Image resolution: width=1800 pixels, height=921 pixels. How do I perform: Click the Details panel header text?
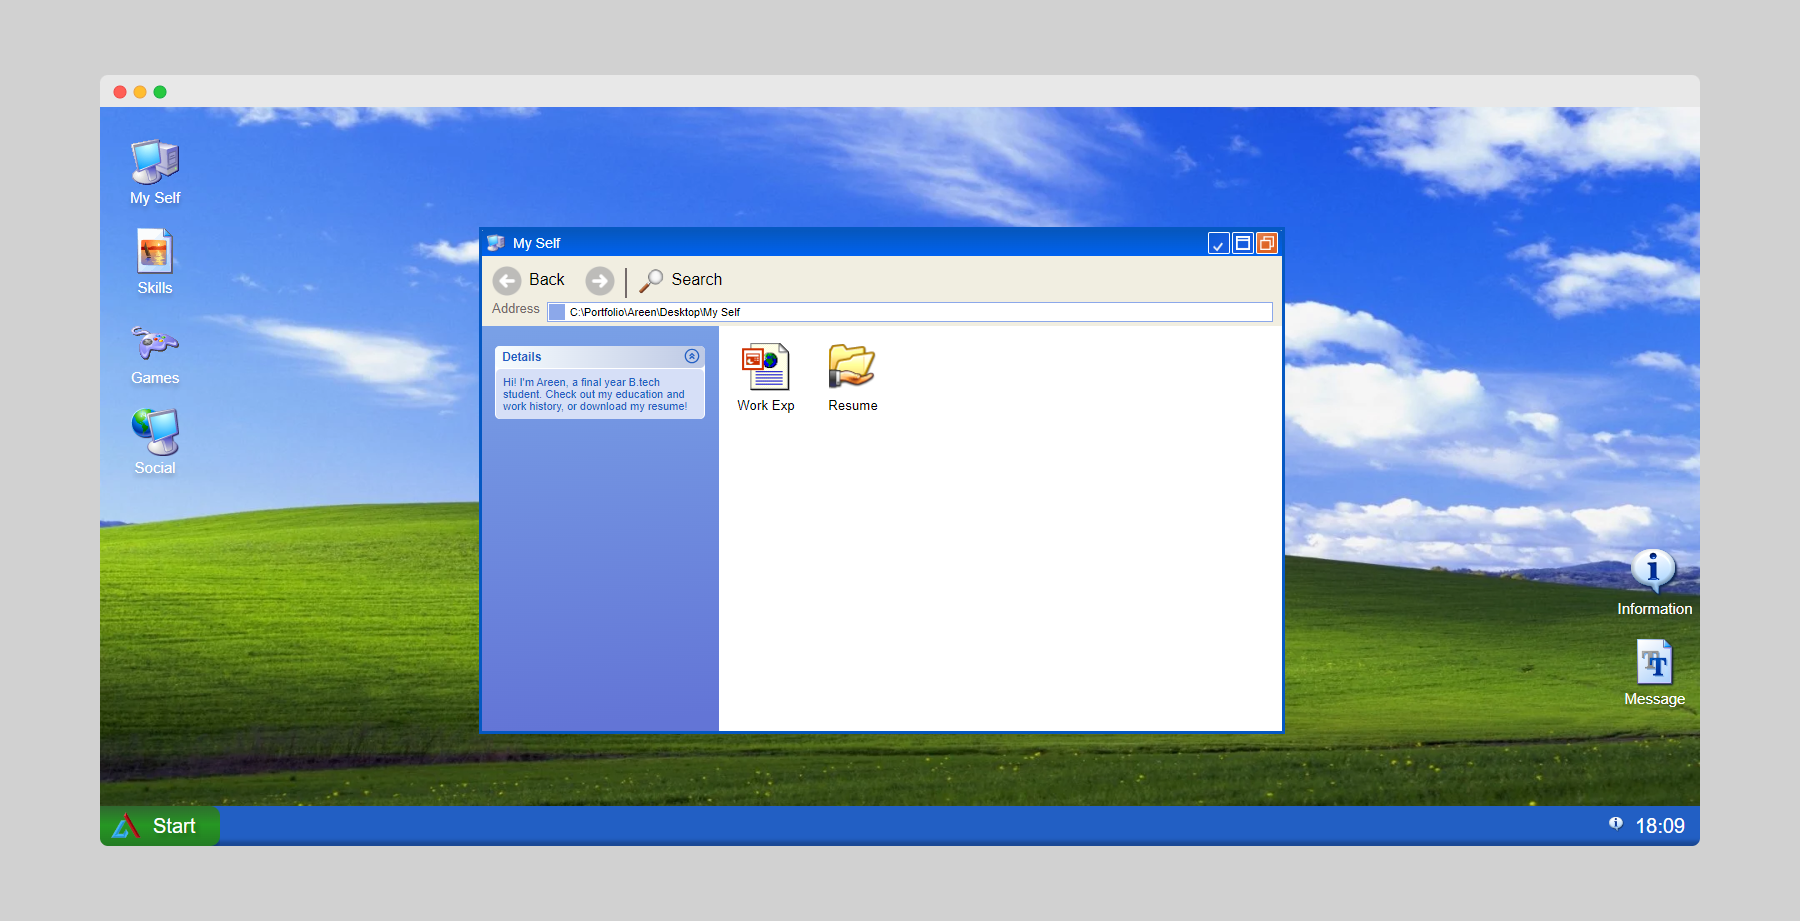click(x=522, y=357)
